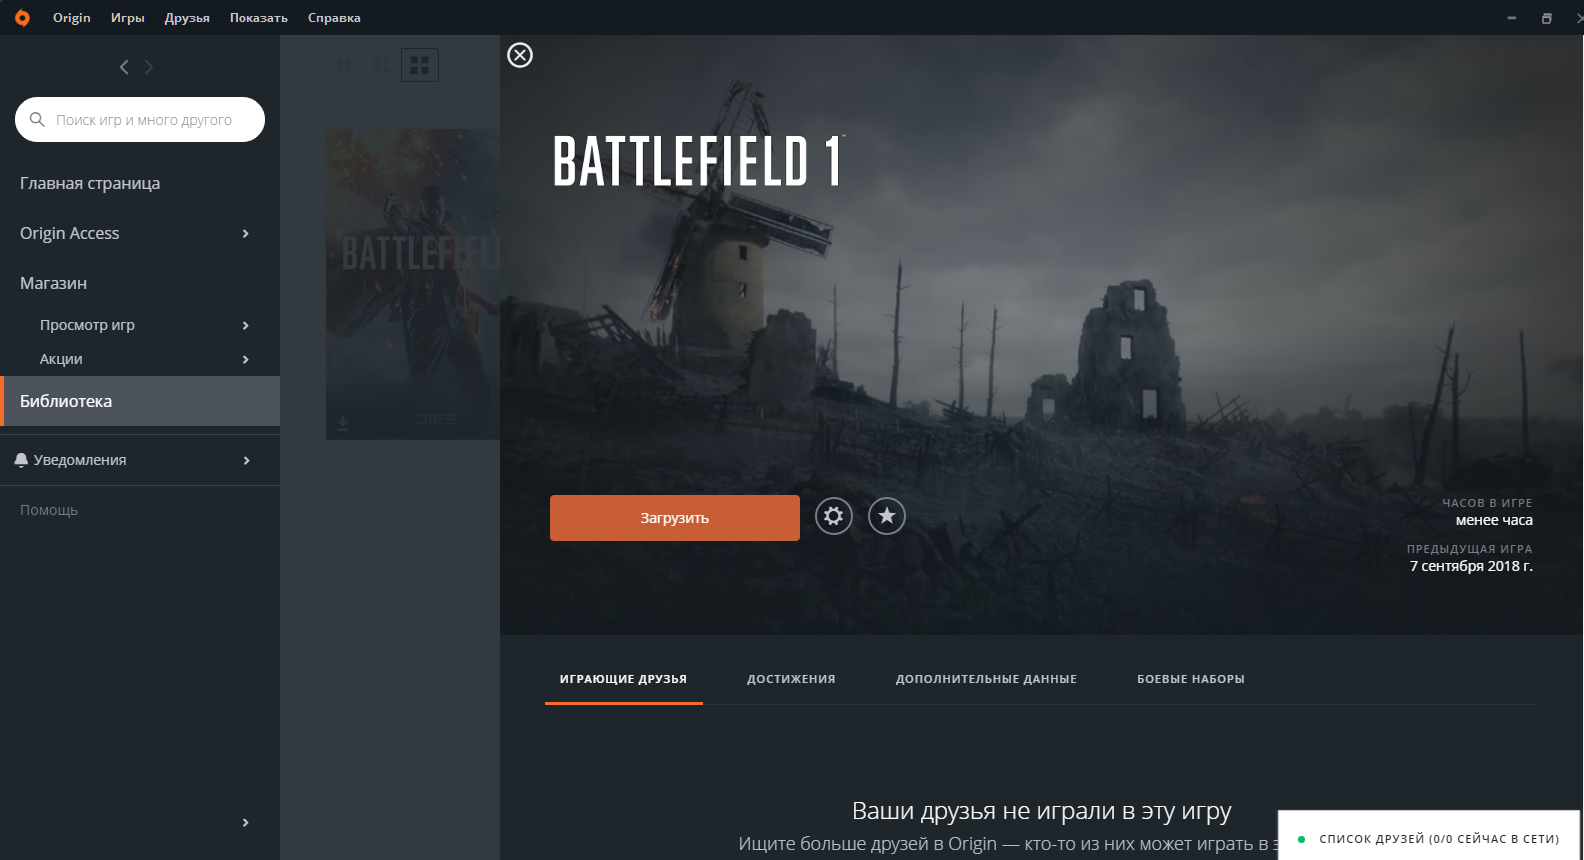Switch to the Достижения tab
This screenshot has width=1584, height=860.
click(791, 679)
